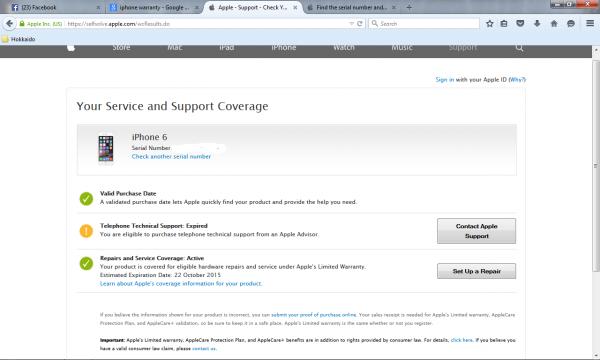Reload the page with the refresh icon

coord(360,24)
